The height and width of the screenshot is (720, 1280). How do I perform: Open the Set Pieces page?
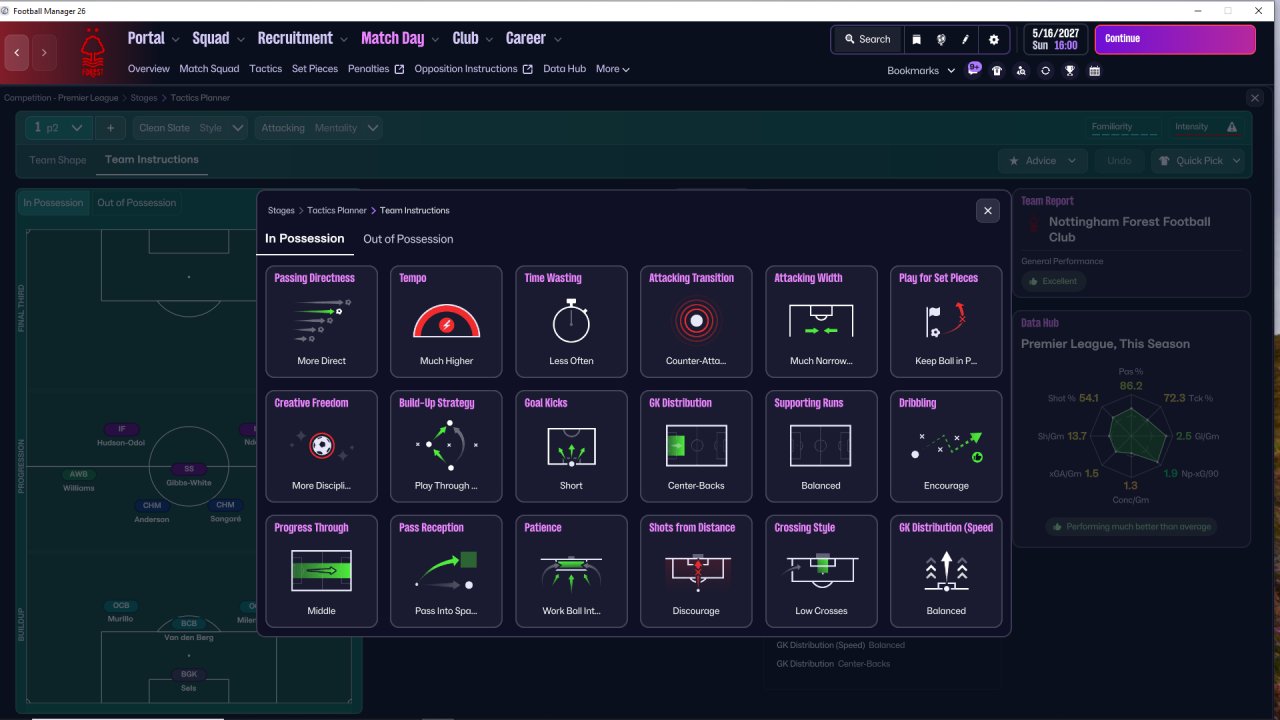pyautogui.click(x=315, y=69)
